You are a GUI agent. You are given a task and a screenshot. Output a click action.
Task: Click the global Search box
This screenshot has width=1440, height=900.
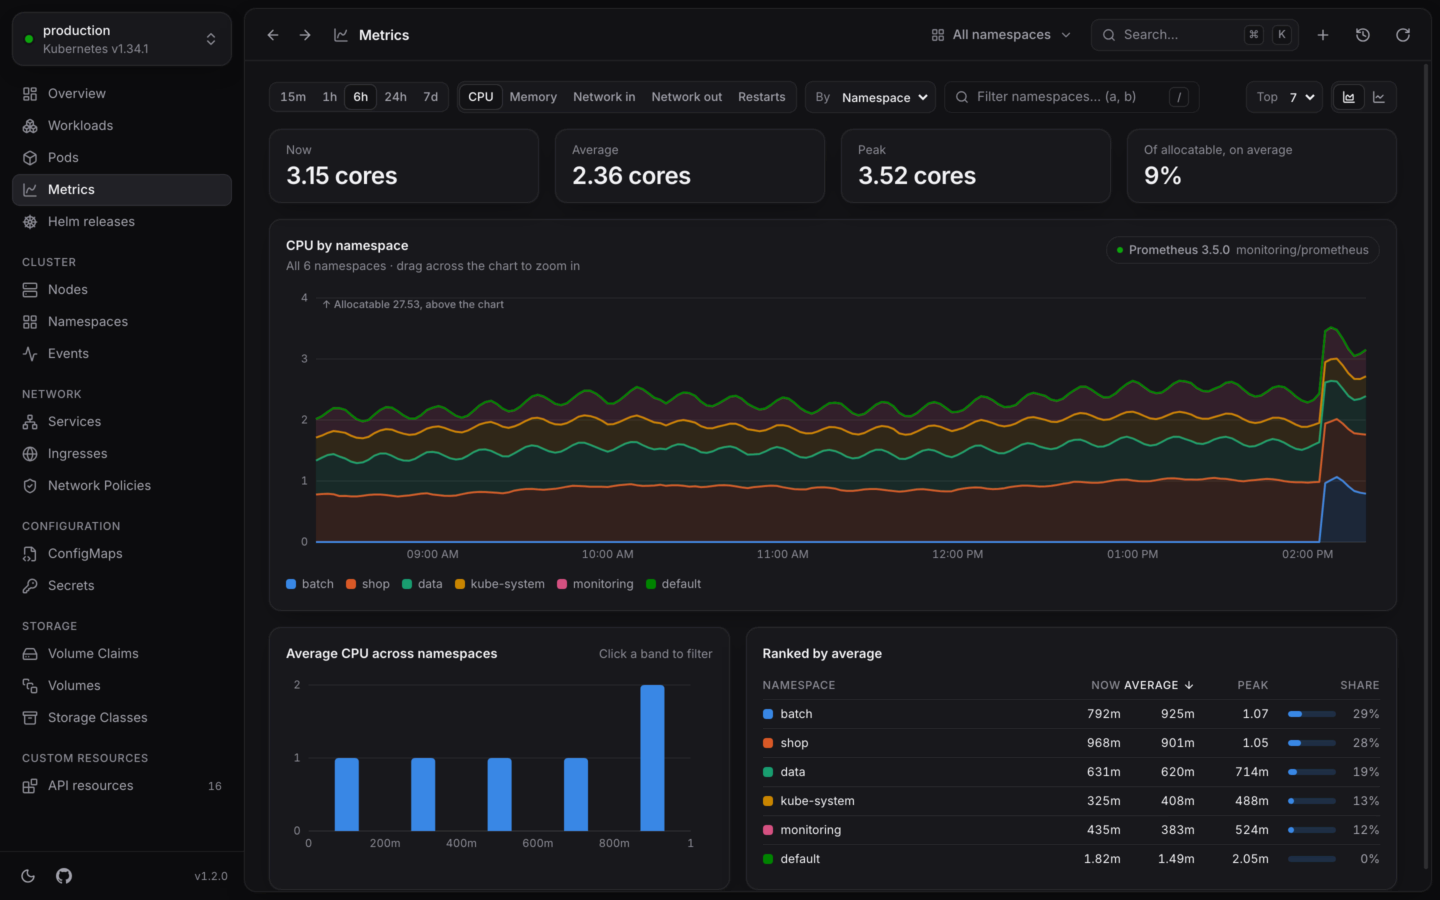(x=1195, y=35)
